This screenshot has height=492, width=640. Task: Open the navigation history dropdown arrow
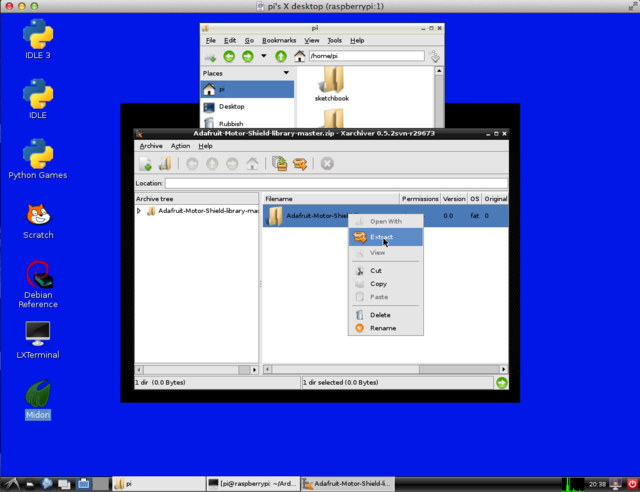coord(264,57)
